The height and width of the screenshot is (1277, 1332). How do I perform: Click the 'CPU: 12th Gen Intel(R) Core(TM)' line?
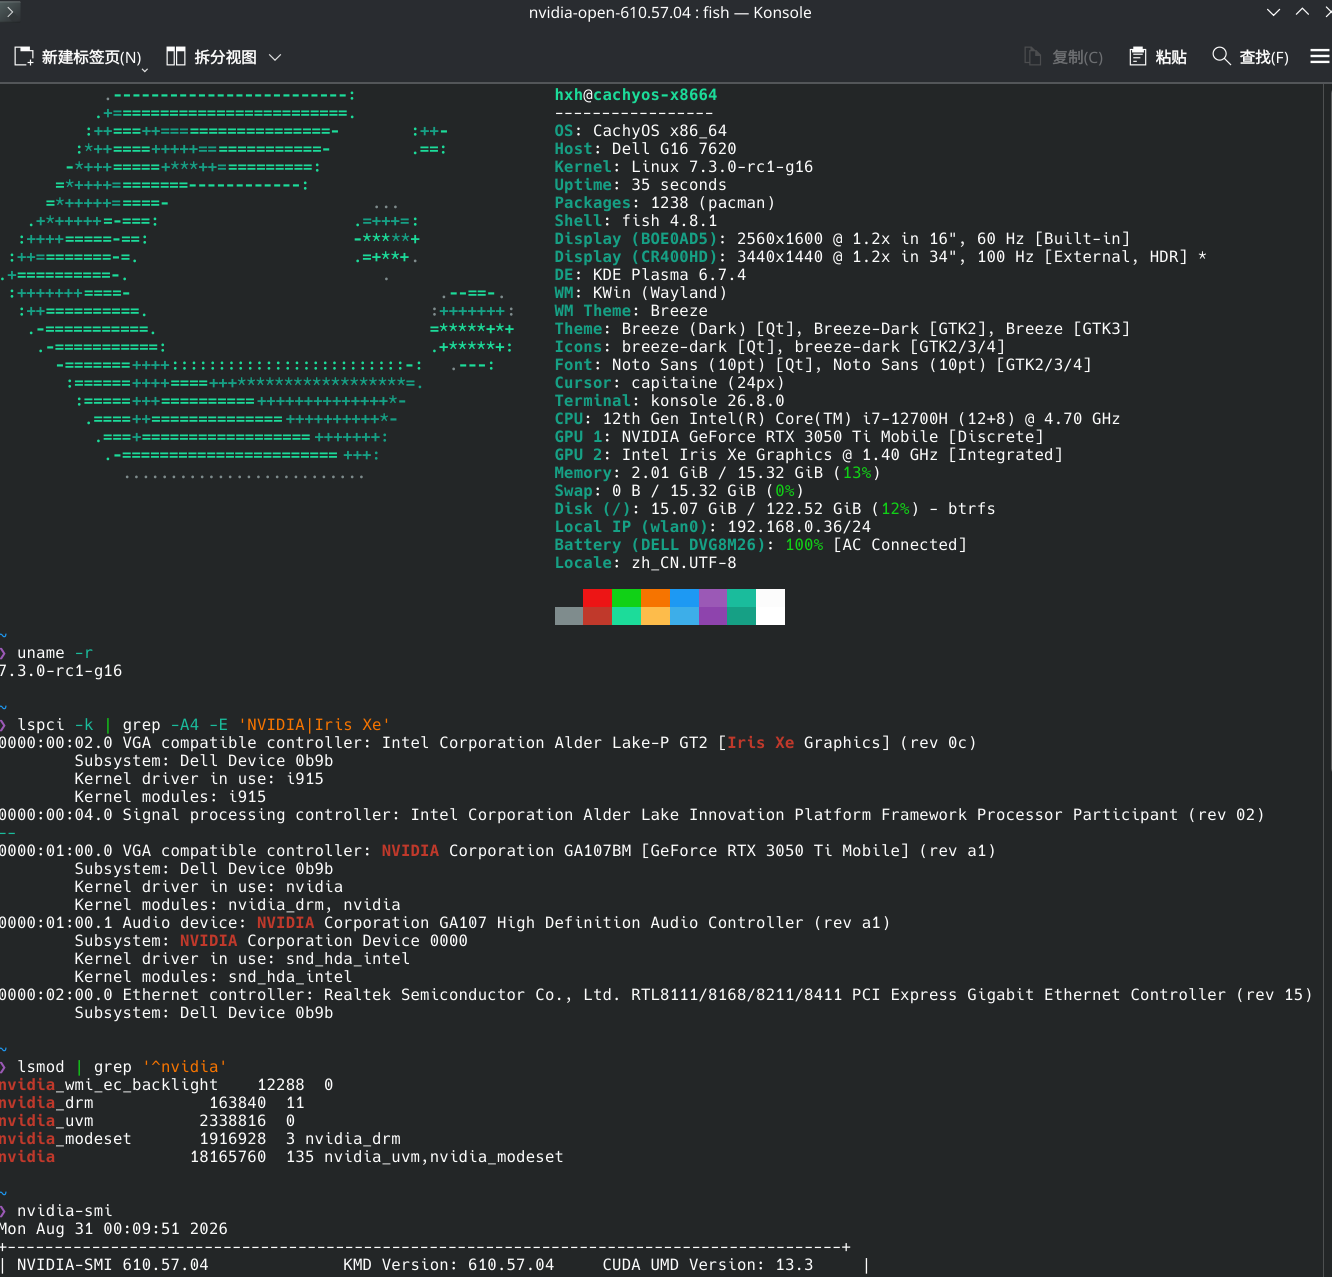tap(838, 419)
